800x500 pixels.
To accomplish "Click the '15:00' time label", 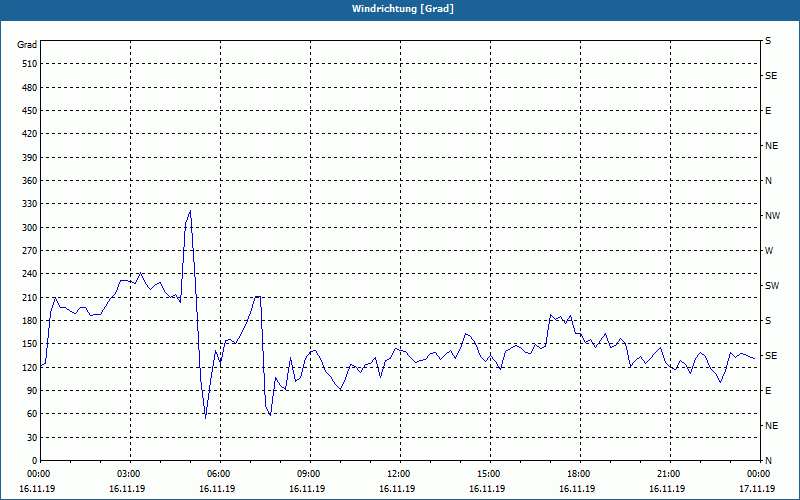I will (490, 474).
